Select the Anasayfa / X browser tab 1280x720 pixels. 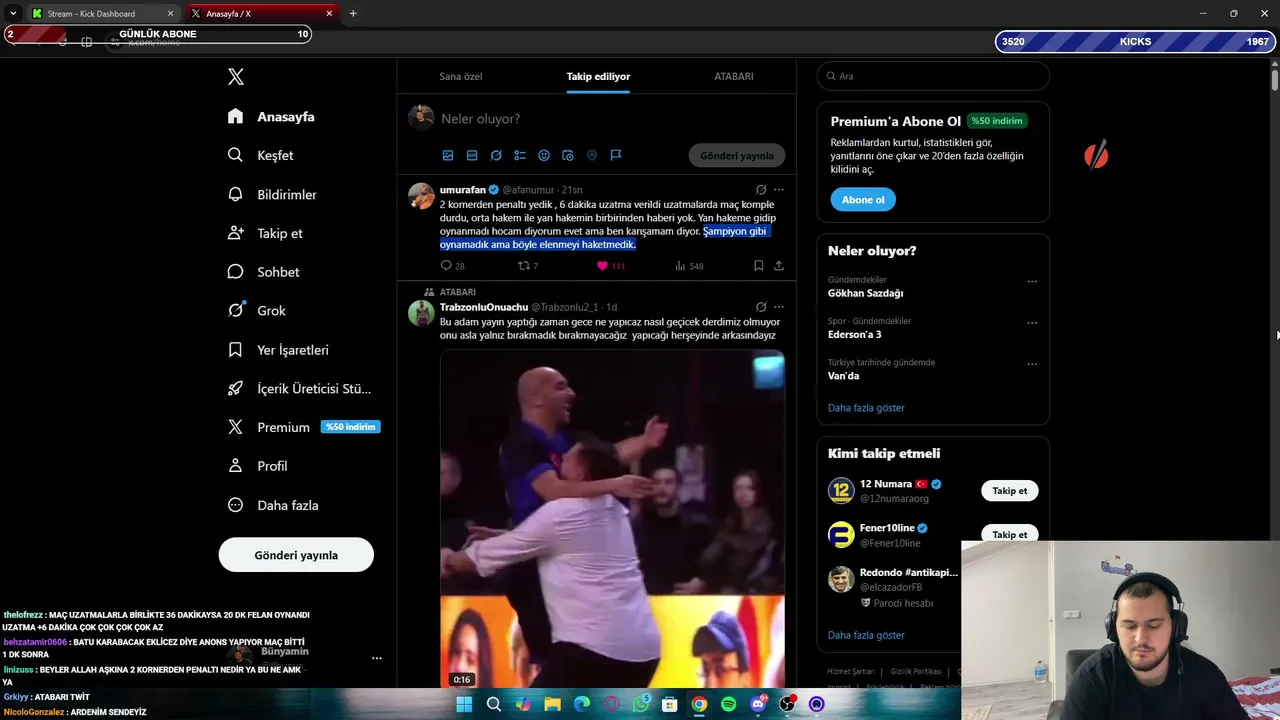[x=263, y=14]
